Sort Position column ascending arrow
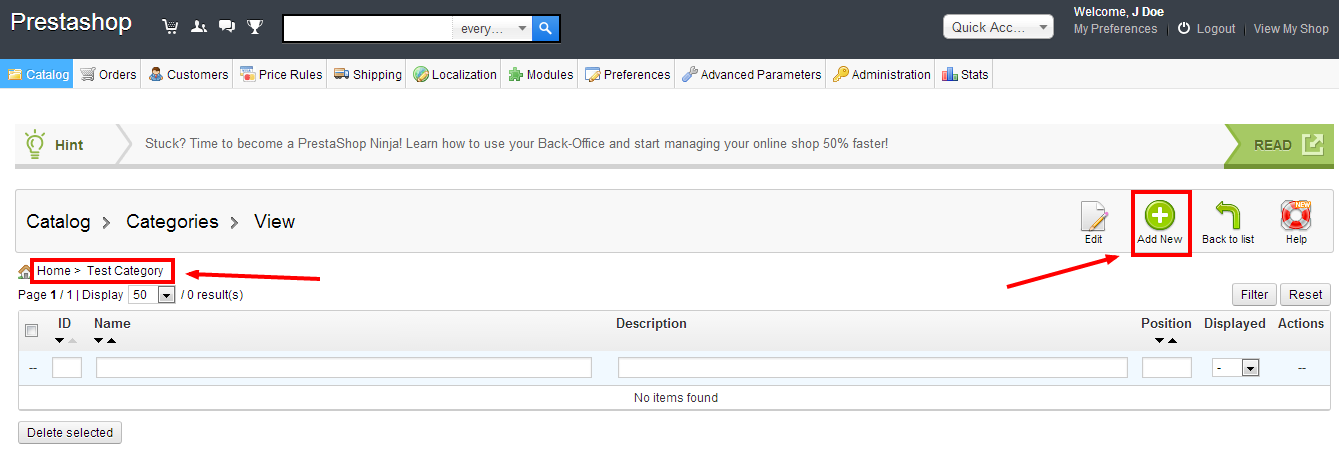Viewport: 1339px width, 452px height. click(1172, 341)
